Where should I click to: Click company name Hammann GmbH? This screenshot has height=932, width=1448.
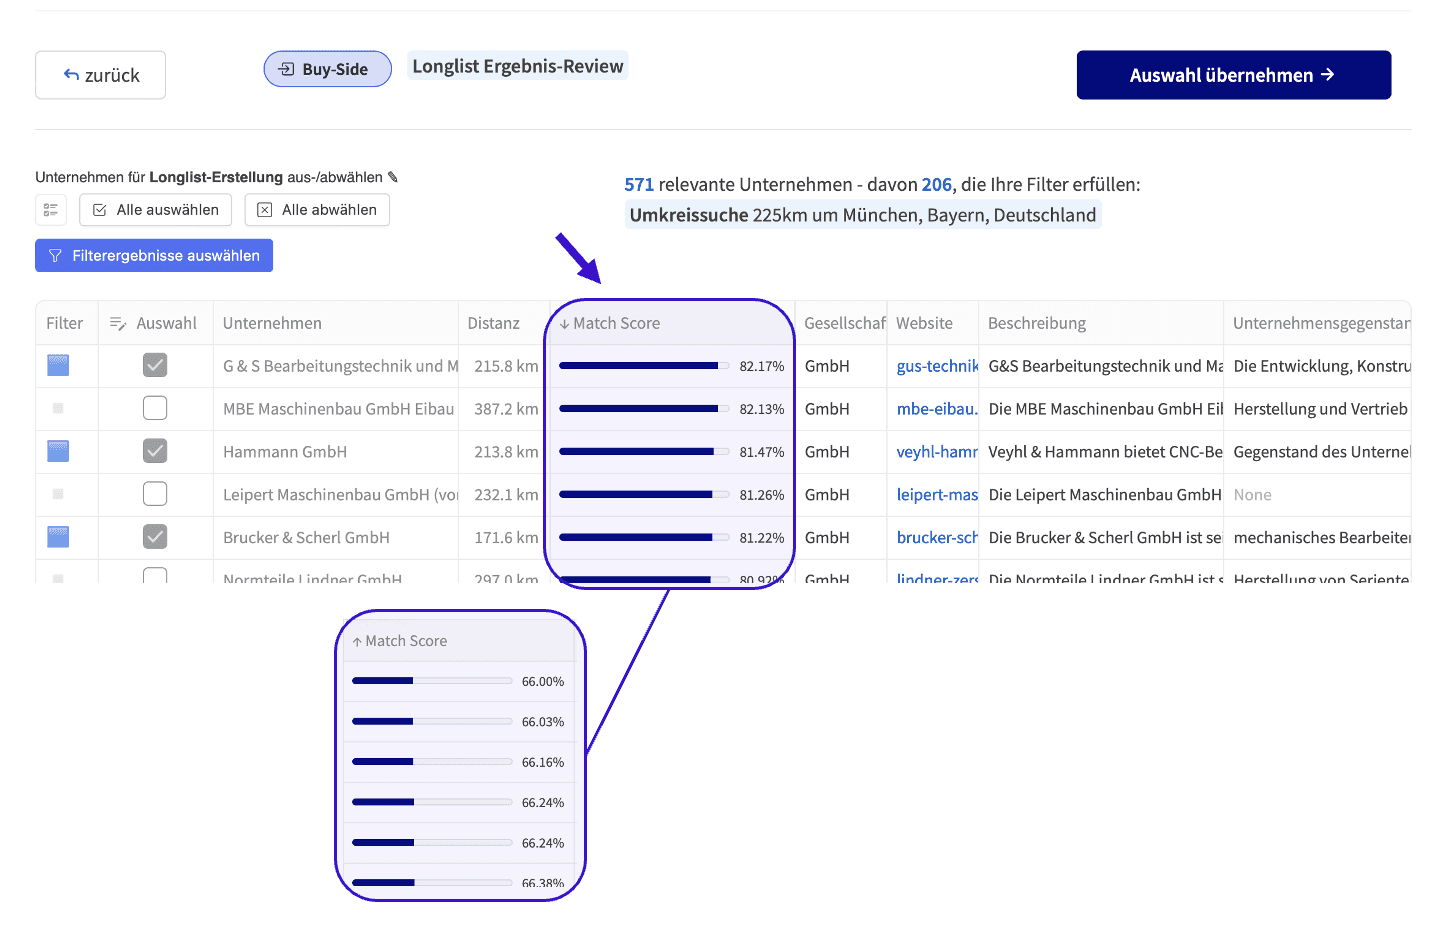point(285,452)
